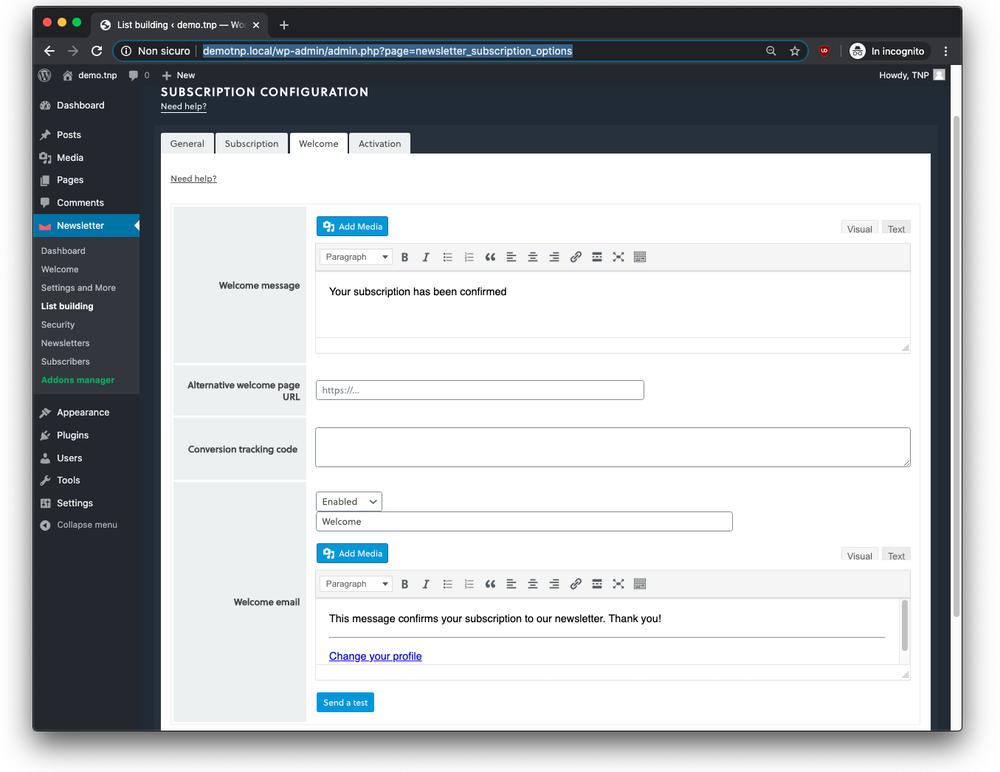
Task: Toggle Italic in Welcome message editor
Action: pyautogui.click(x=425, y=257)
